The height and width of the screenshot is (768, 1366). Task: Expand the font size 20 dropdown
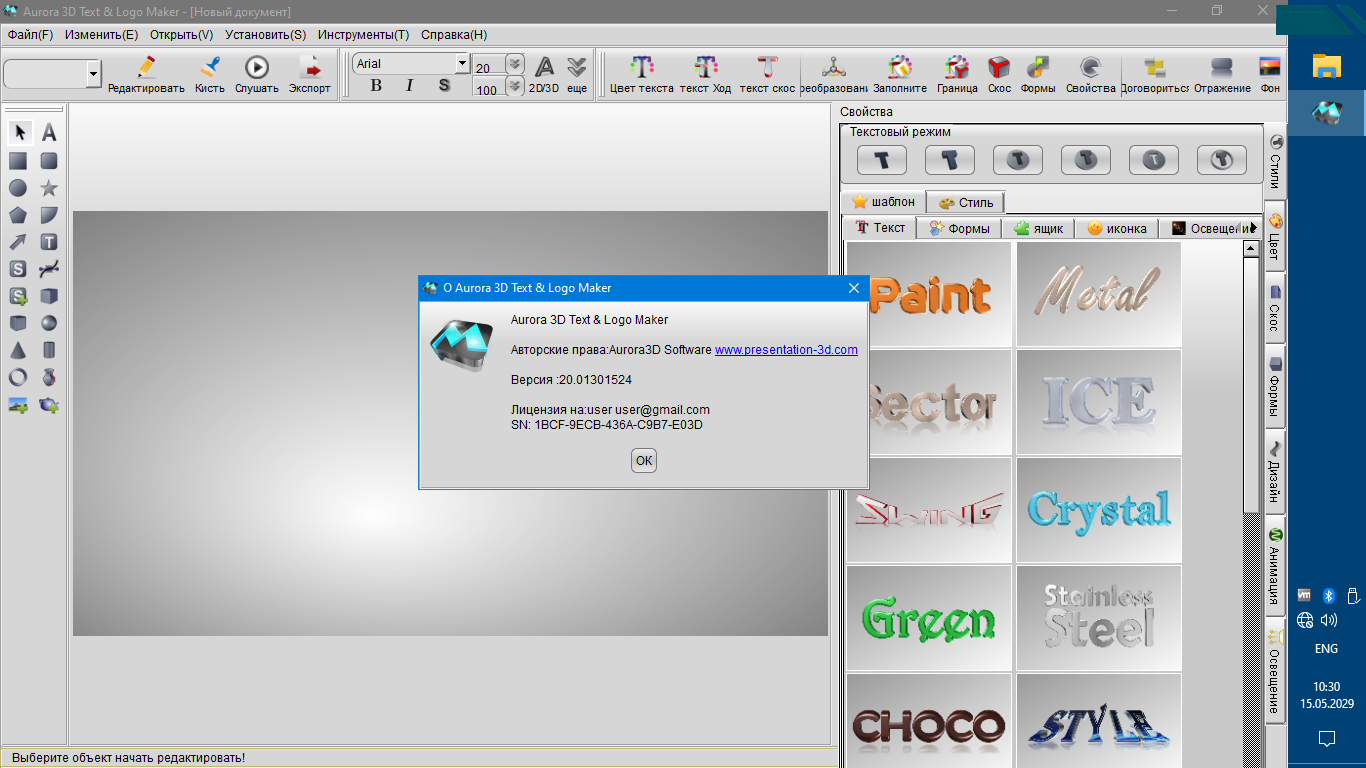[x=514, y=64]
